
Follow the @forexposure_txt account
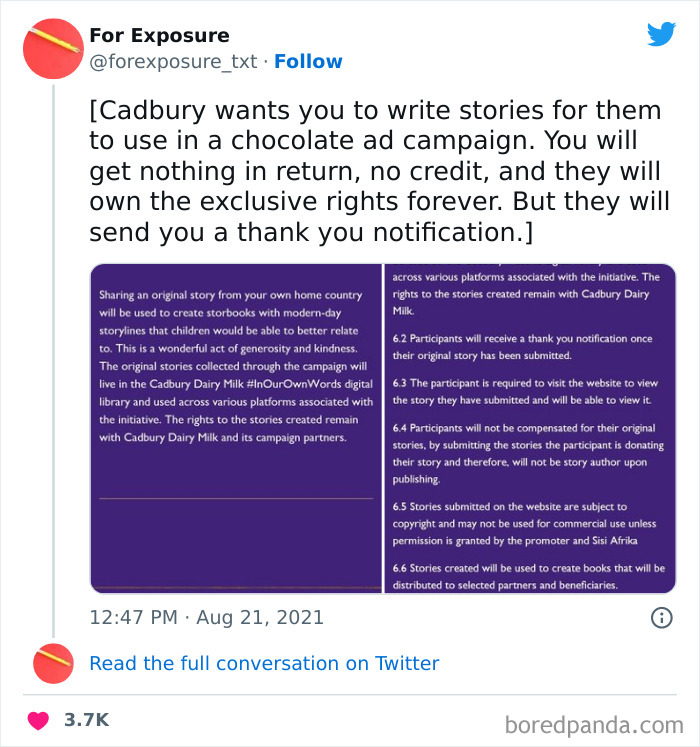coord(308,61)
